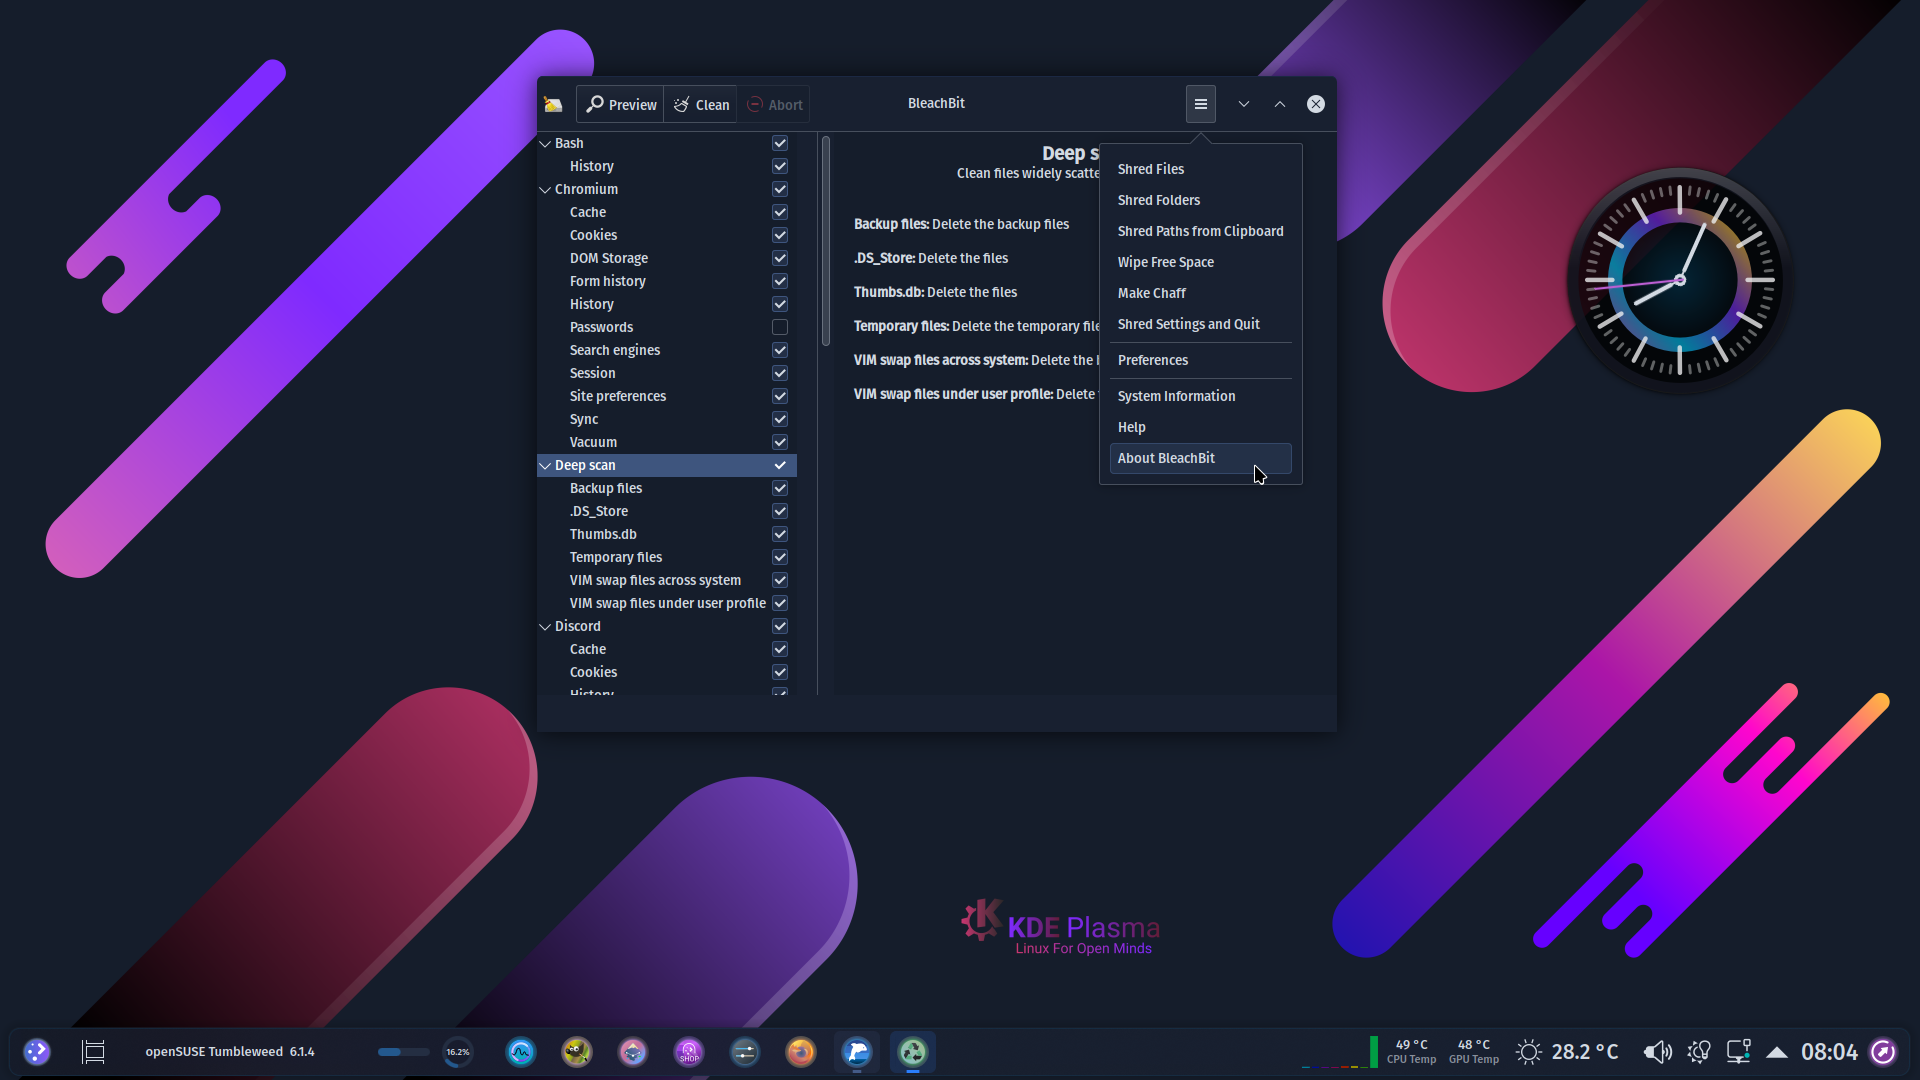Open the network connection tray icon
Screen dimensions: 1920x1080
pyautogui.click(x=1739, y=1052)
